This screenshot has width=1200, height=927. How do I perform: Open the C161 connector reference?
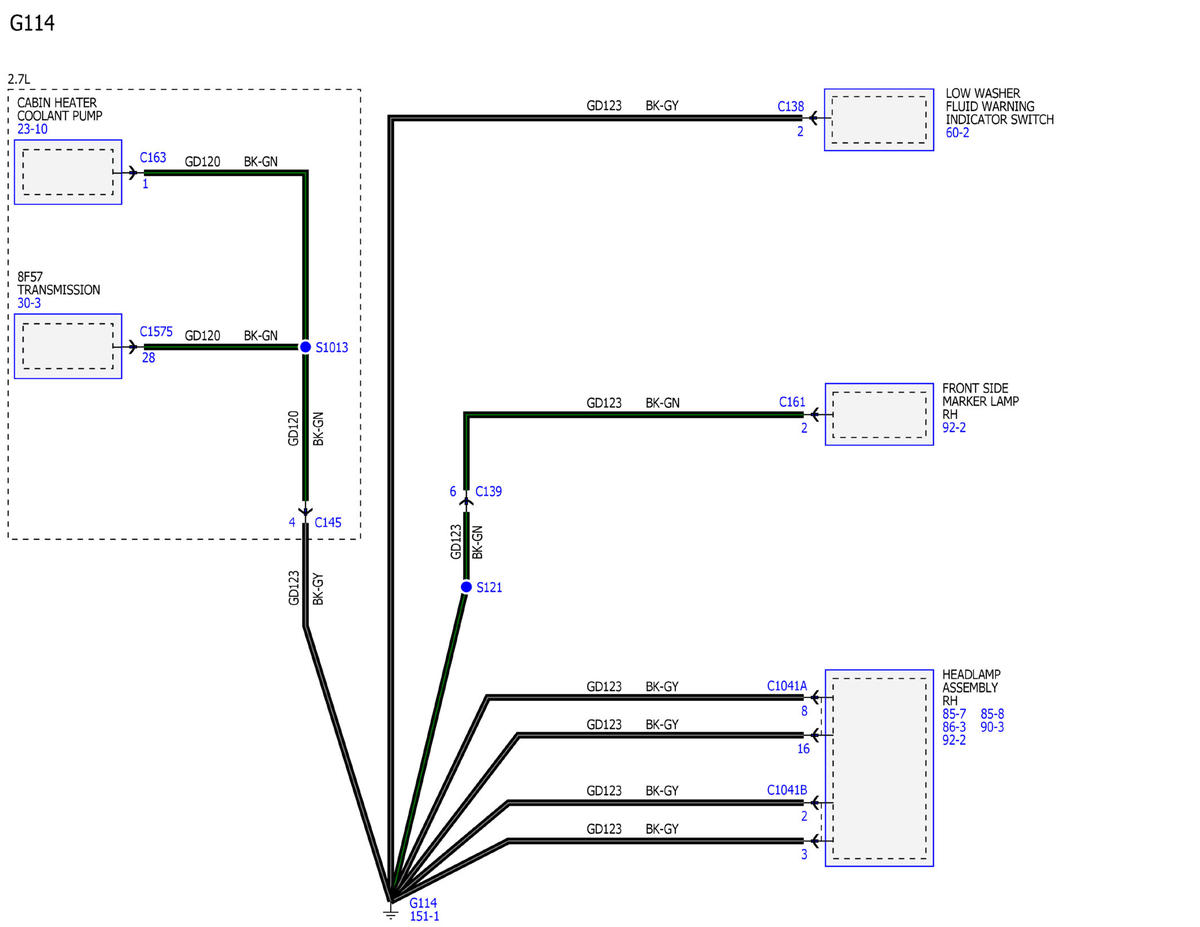792,402
